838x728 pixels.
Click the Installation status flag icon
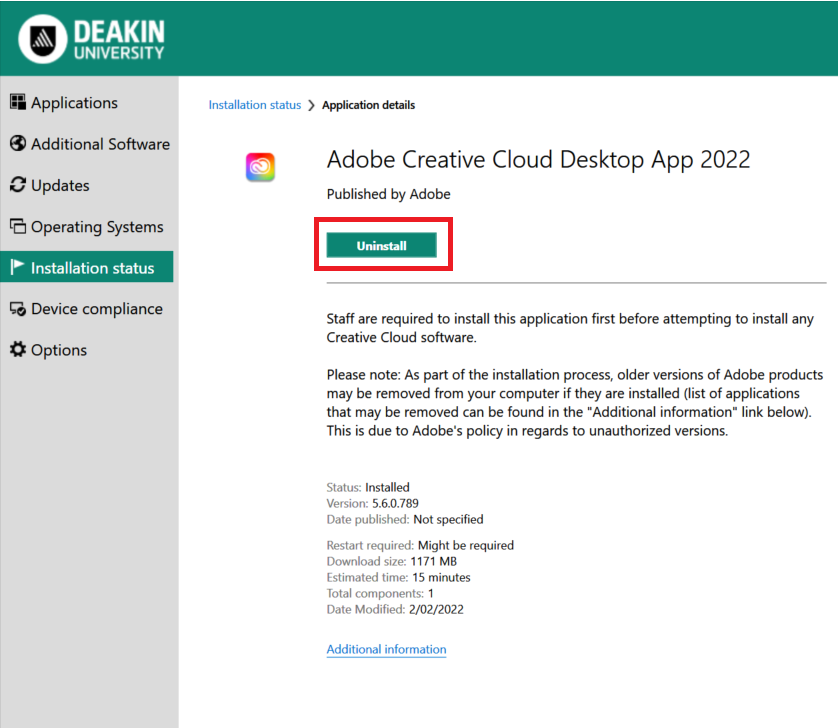point(18,267)
